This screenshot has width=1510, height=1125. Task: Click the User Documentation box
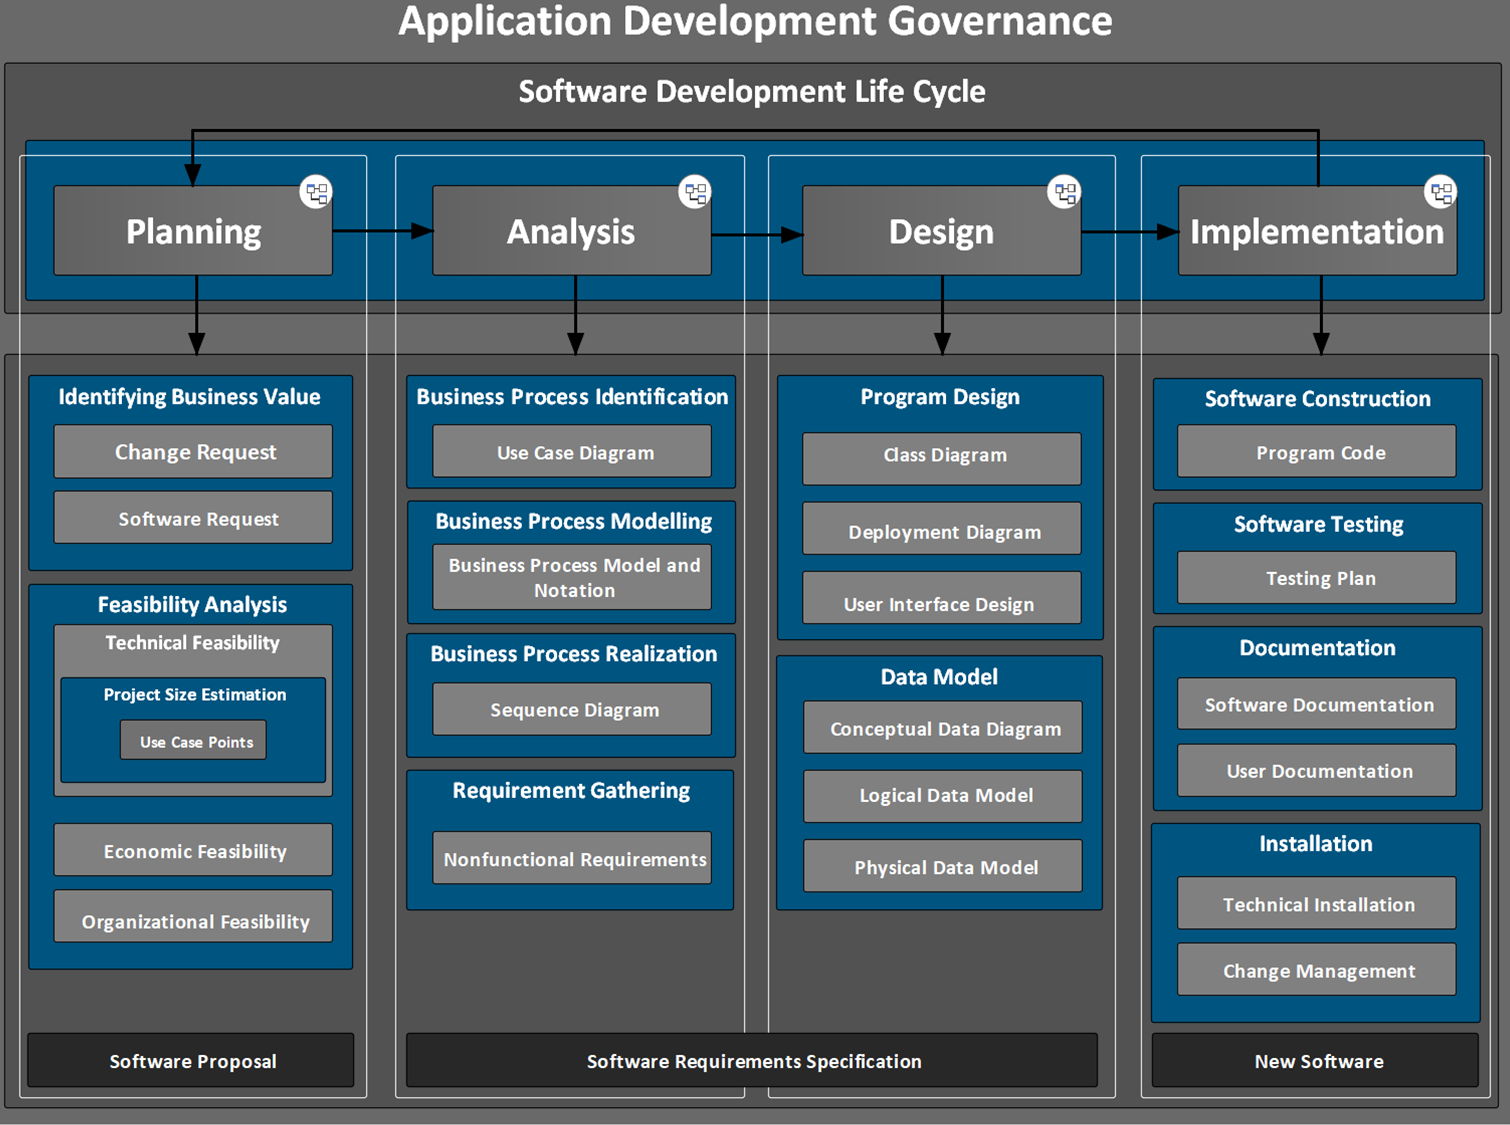pyautogui.click(x=1317, y=770)
